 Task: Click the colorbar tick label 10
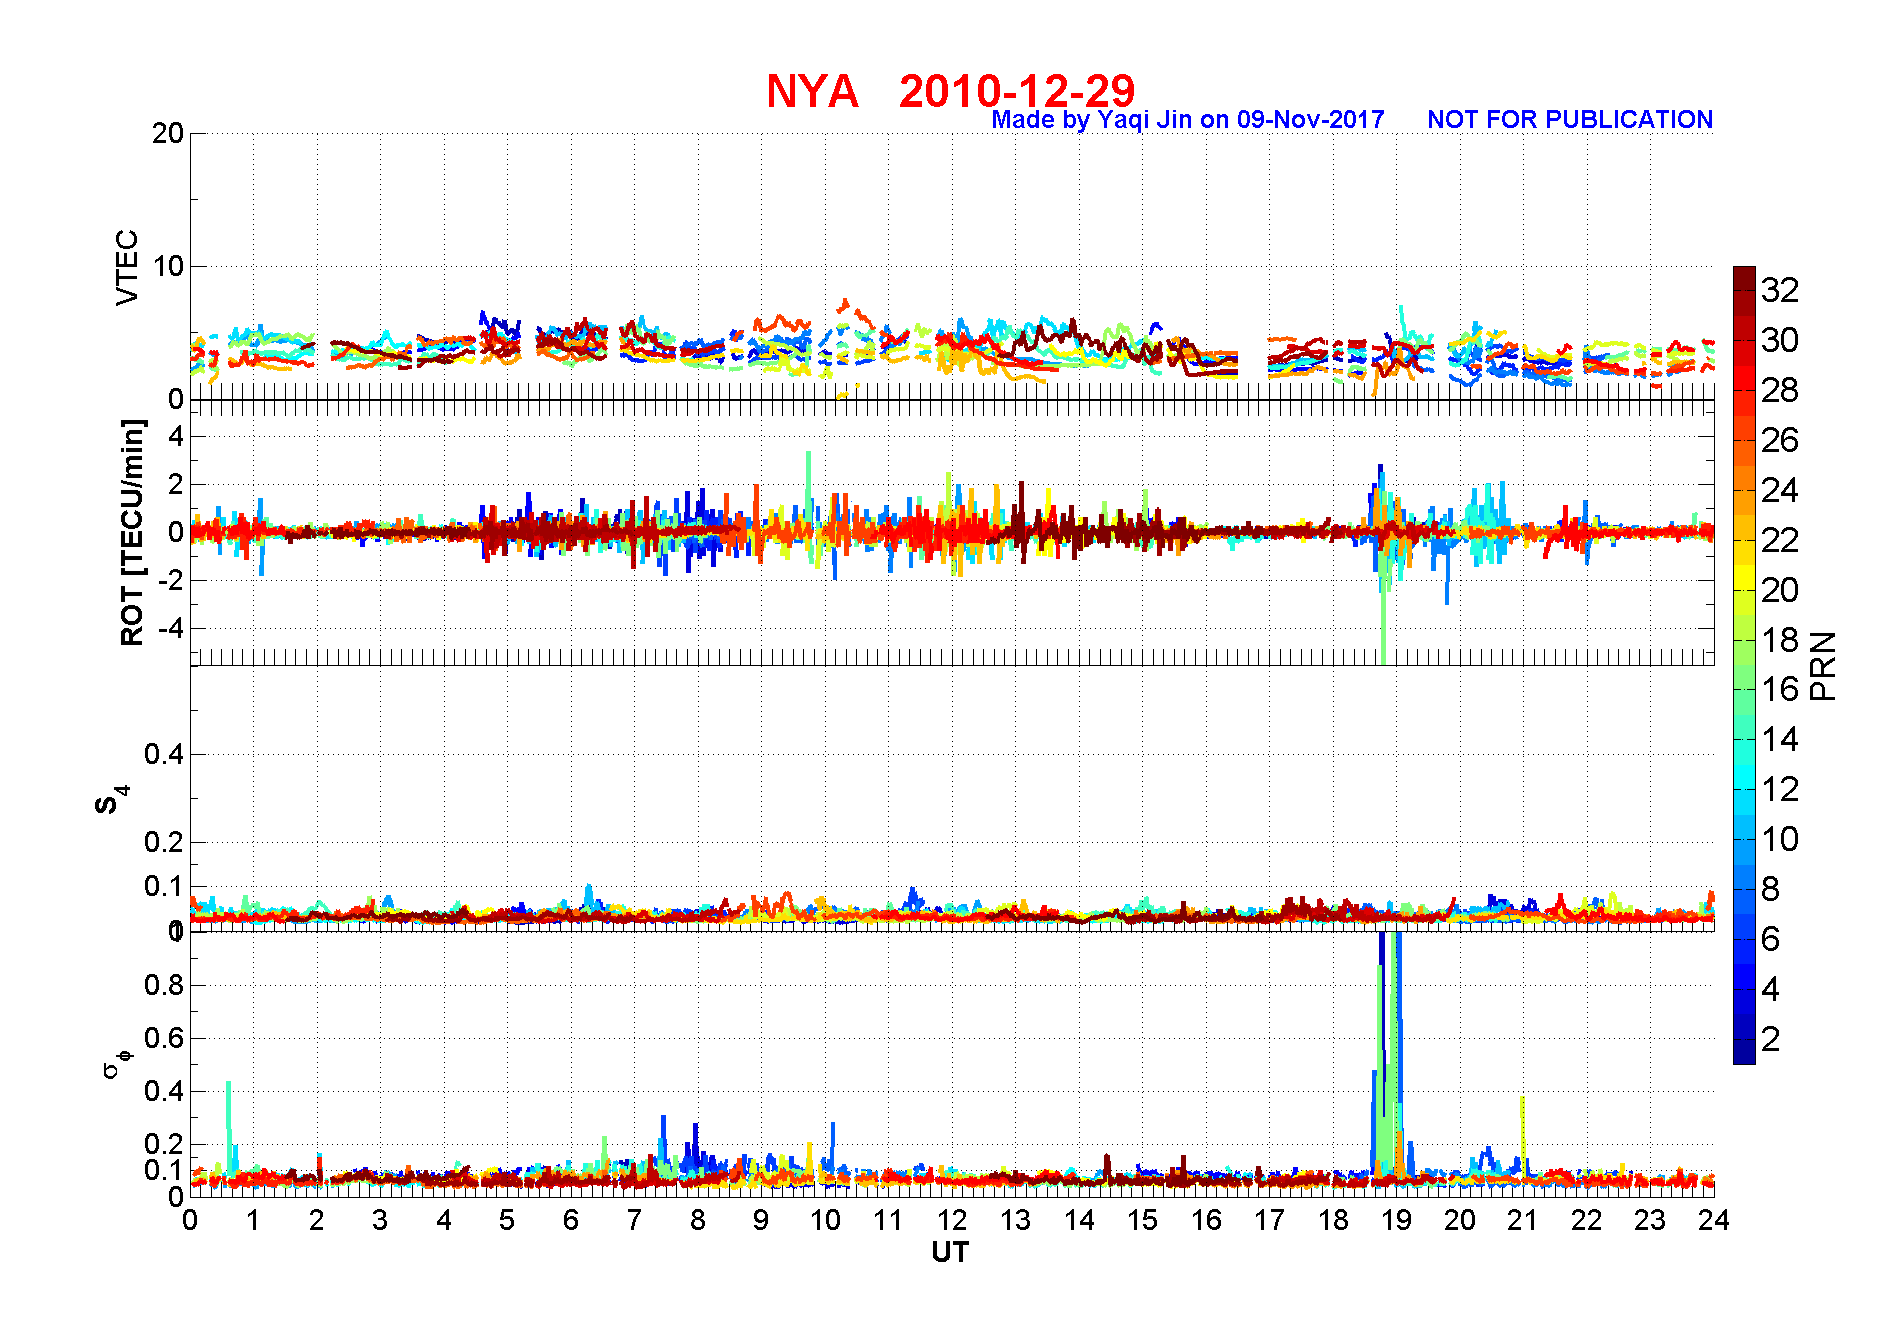pos(1780,839)
